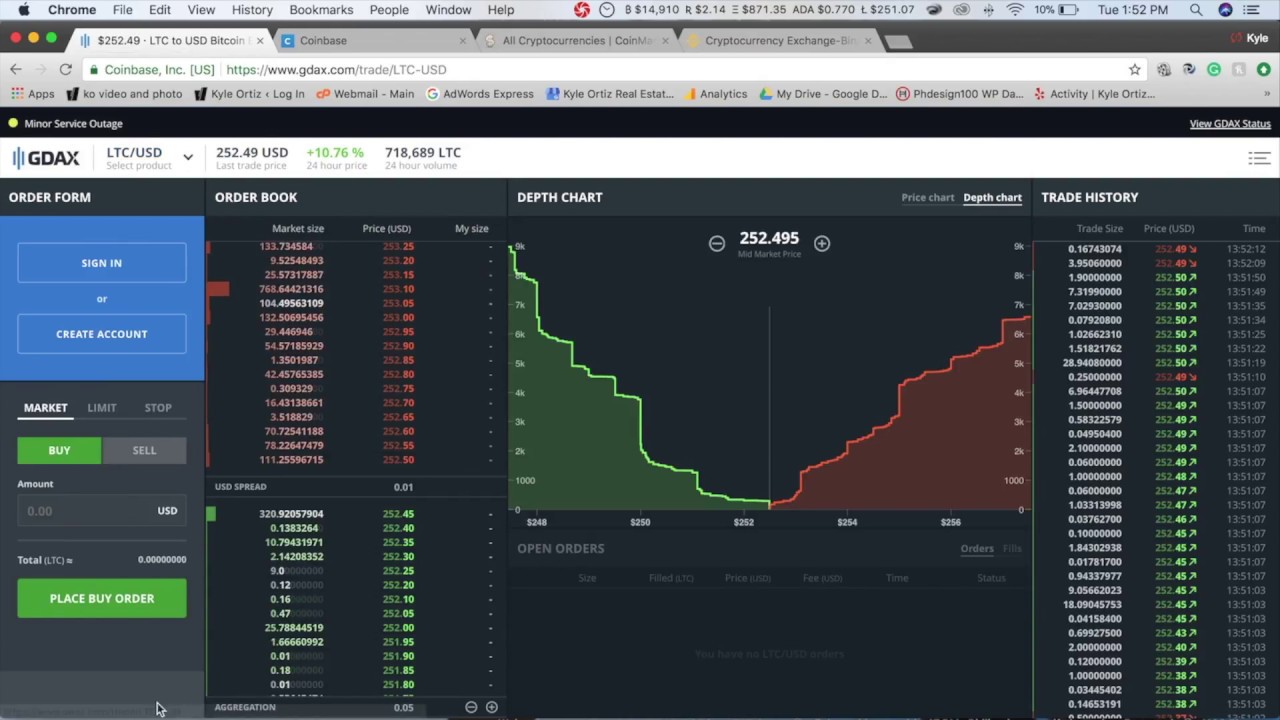Screen dimensions: 1280x720
Task: Click the CREATE ACCOUNT button
Action: 102,334
